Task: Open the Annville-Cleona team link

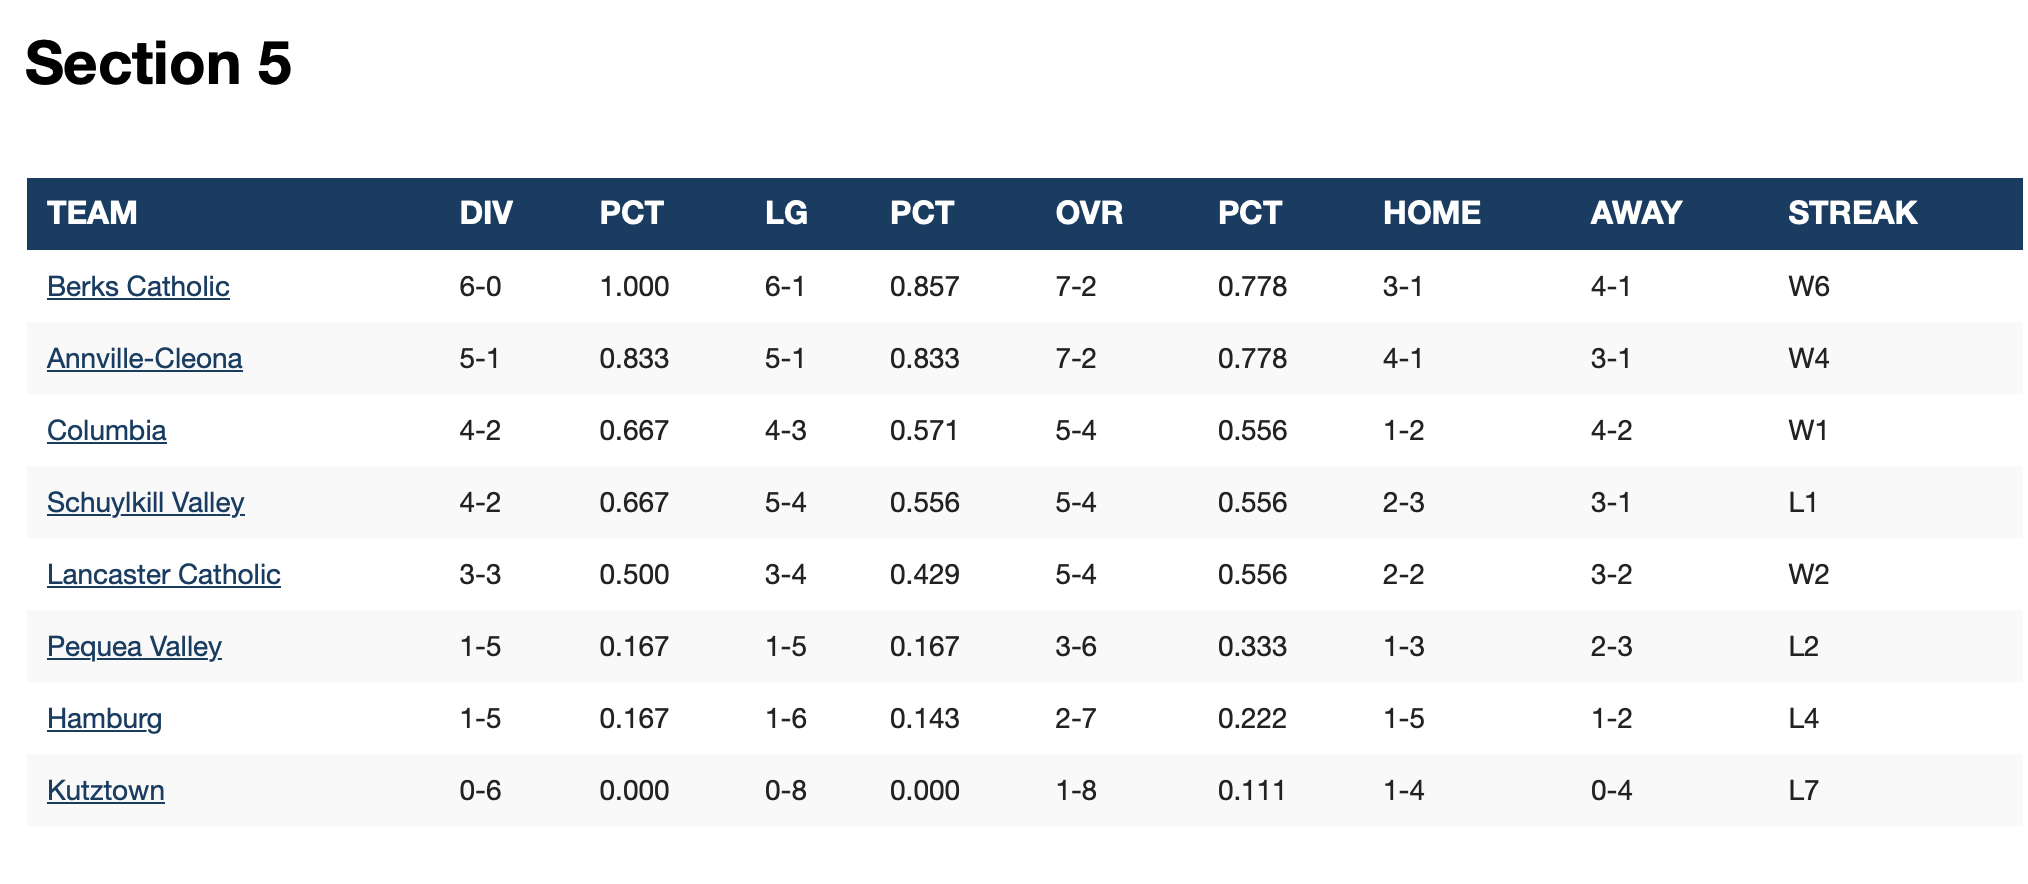Action: (x=144, y=359)
